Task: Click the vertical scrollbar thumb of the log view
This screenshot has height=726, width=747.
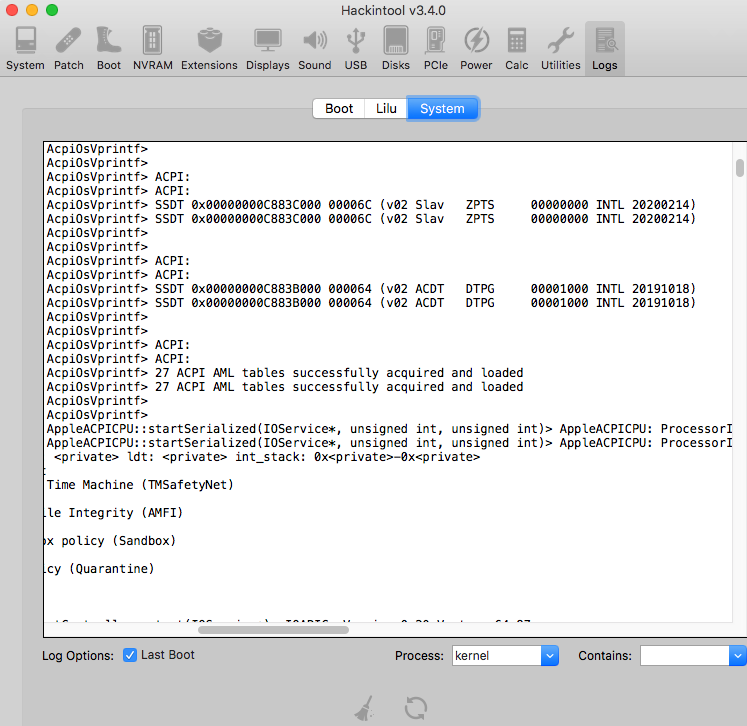Action: 739,168
